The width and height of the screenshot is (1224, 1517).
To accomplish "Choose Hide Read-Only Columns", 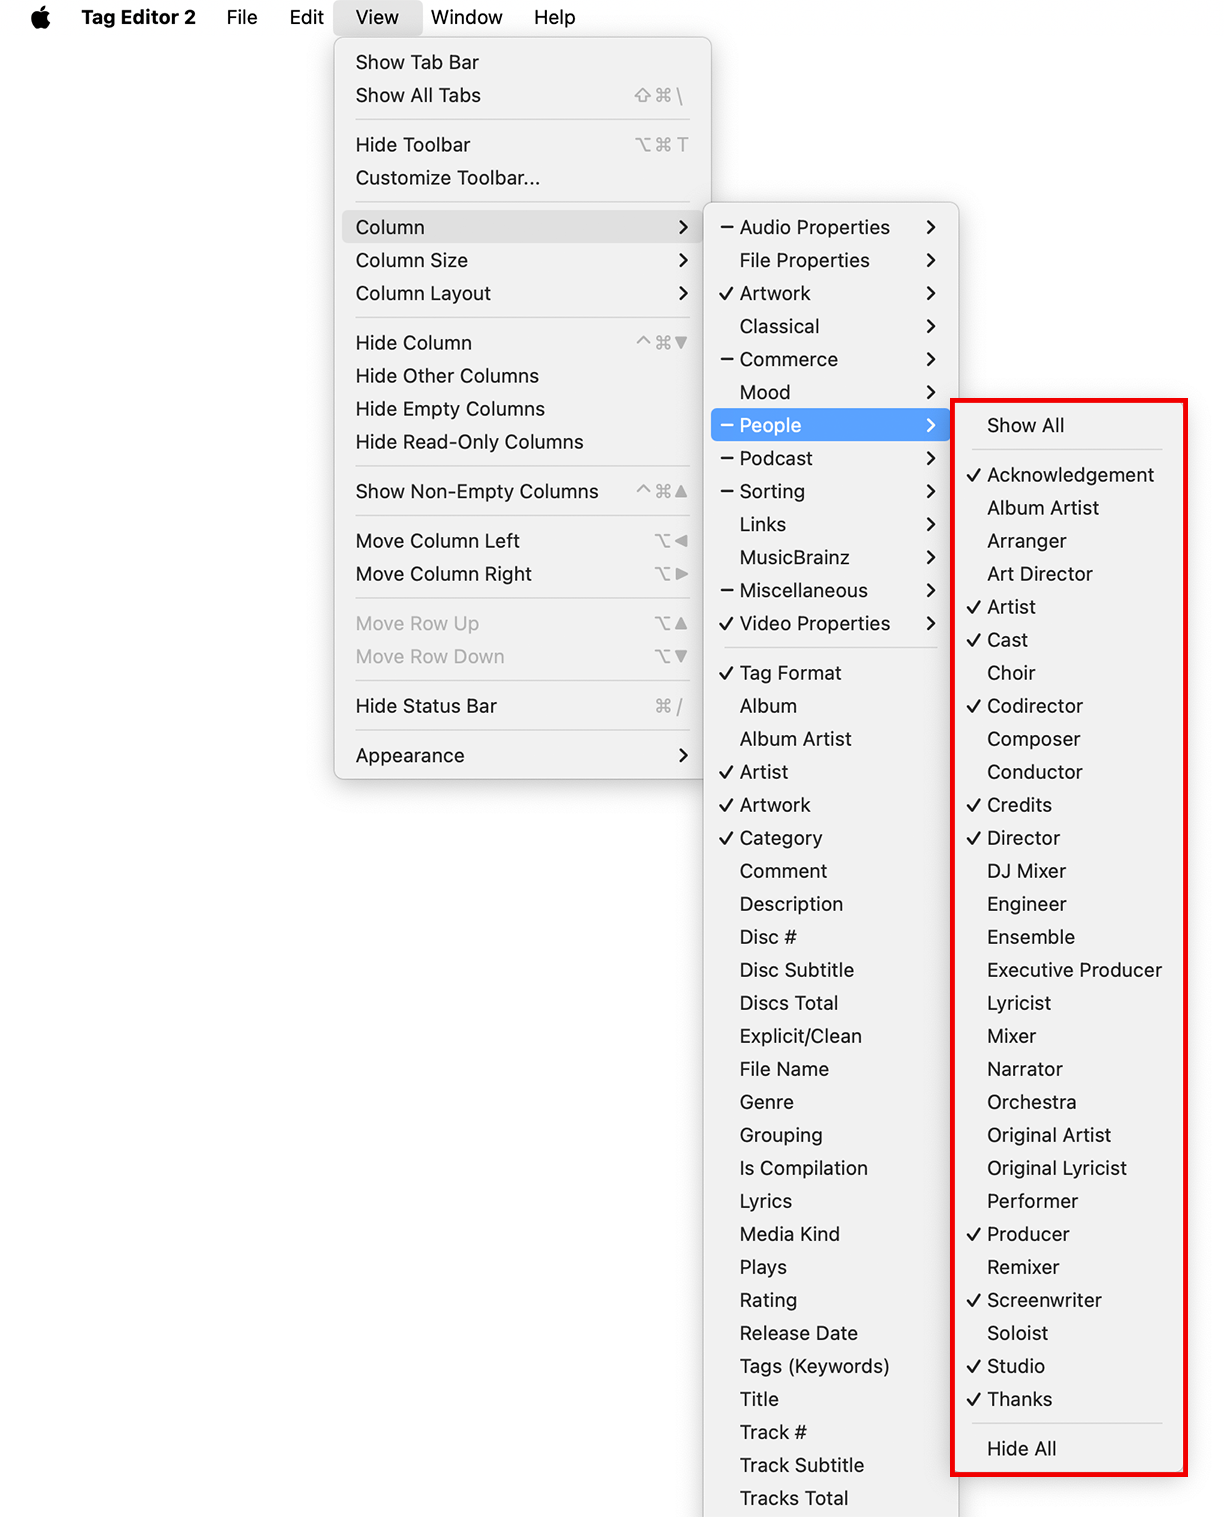I will [522, 442].
